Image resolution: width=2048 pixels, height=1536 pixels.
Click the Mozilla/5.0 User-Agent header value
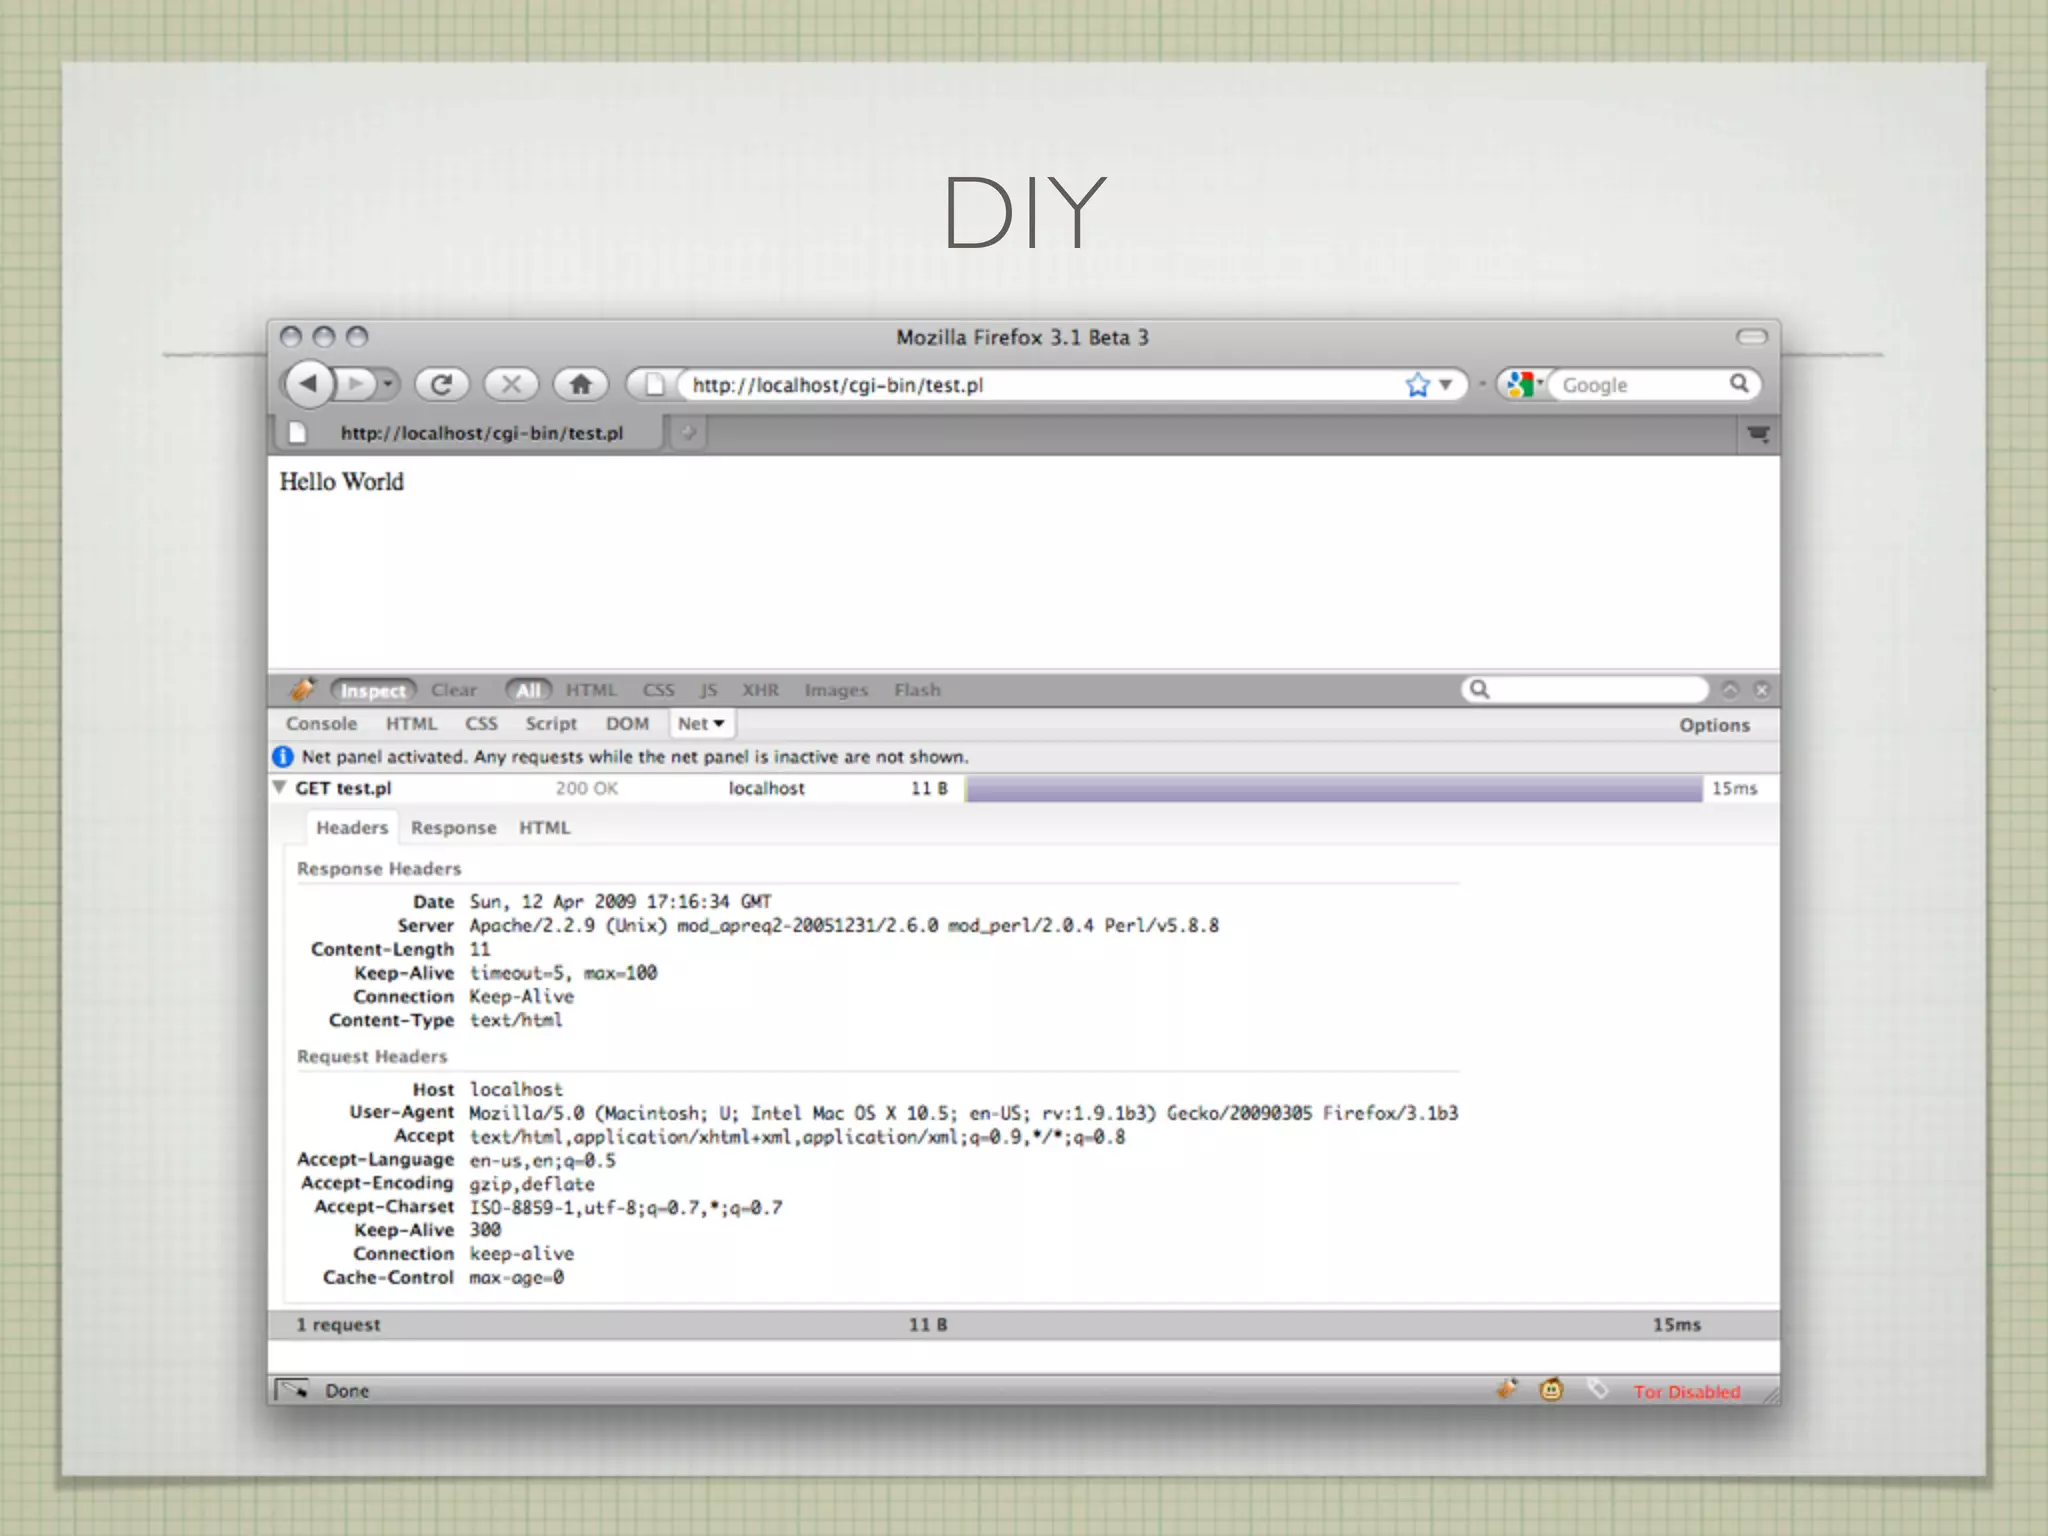coord(964,1113)
